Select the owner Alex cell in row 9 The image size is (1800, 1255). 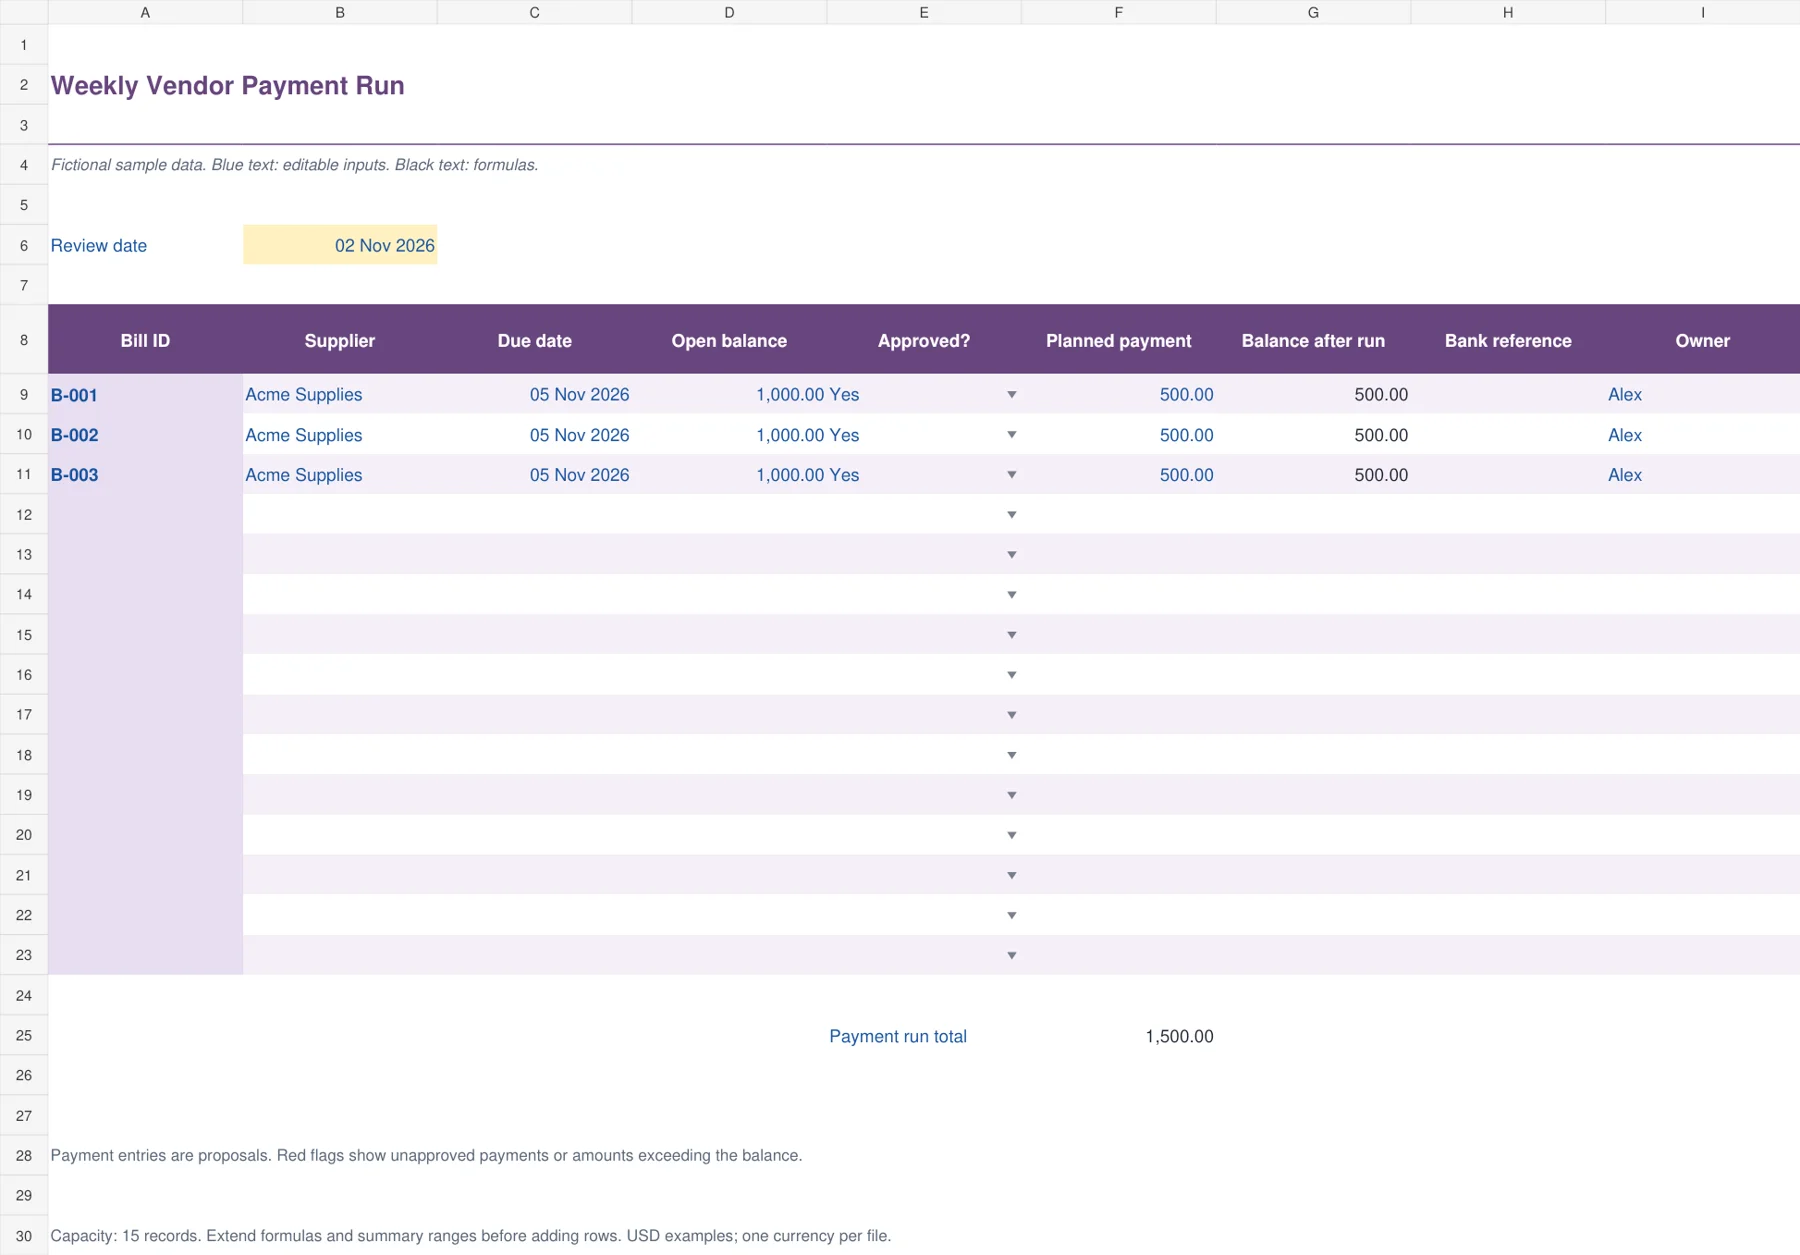1702,395
